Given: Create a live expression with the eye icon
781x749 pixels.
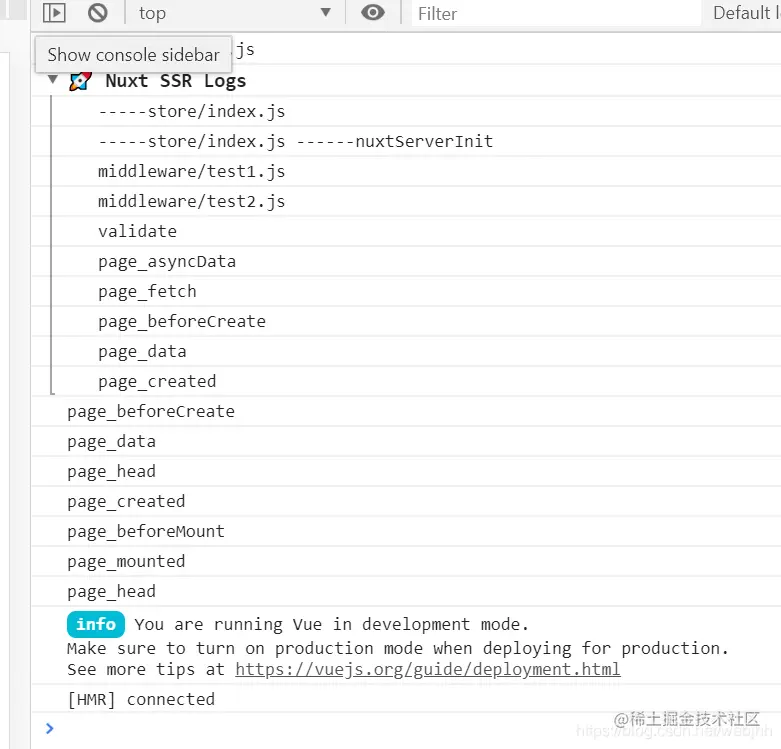Looking at the screenshot, I should coord(373,12).
